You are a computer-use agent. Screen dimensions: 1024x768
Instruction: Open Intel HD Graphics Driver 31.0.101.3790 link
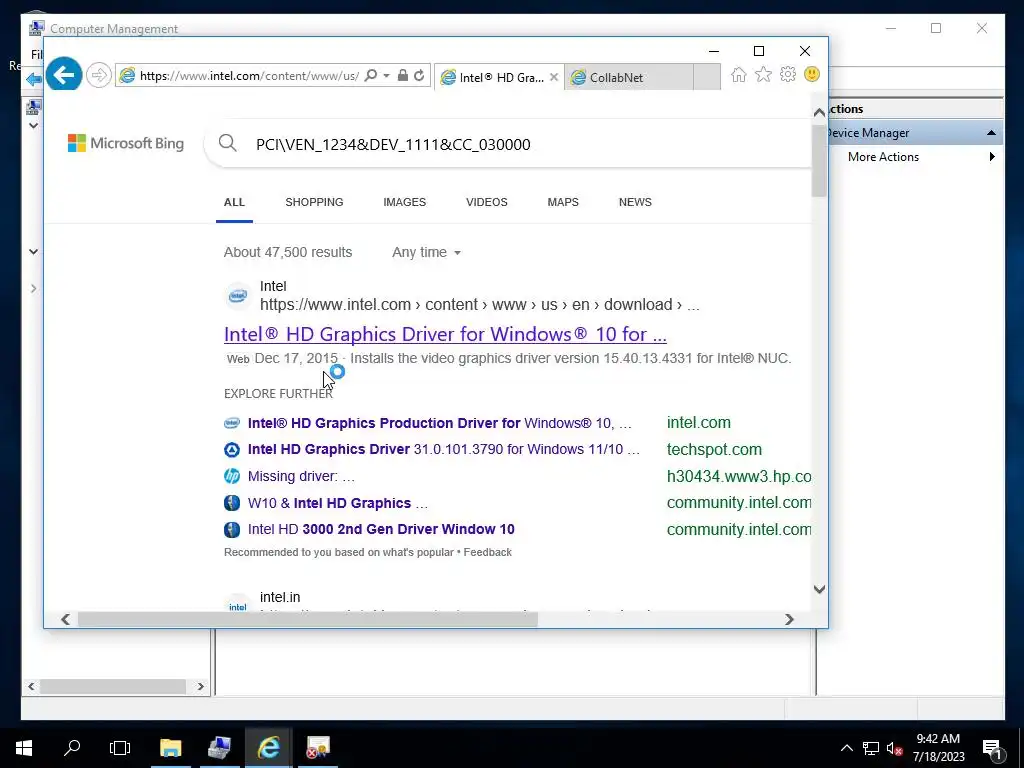coord(443,450)
